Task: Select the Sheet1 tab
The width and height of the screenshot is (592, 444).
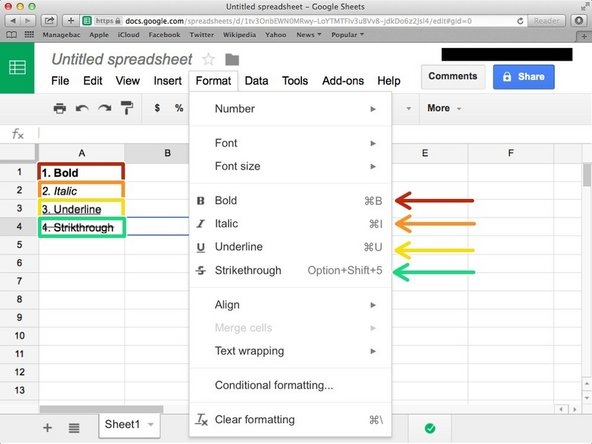Action: pyautogui.click(x=130, y=425)
